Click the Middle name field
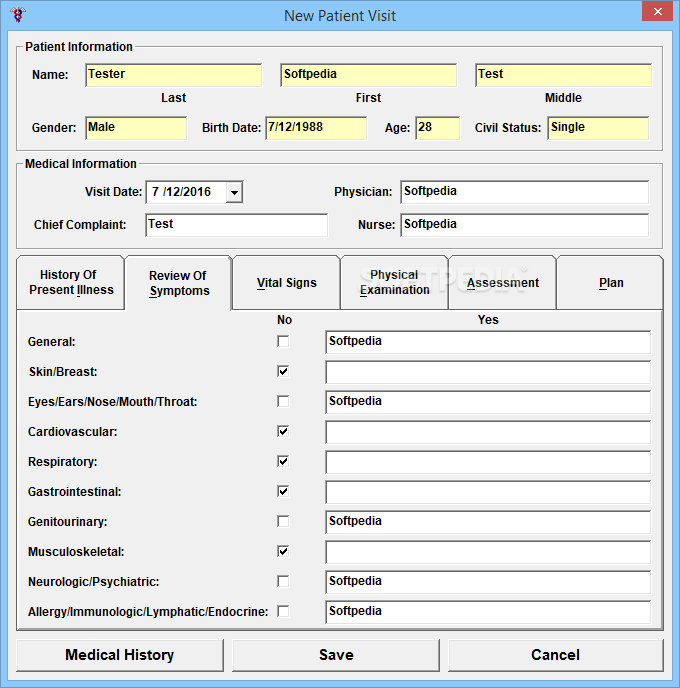This screenshot has height=688, width=680. [x=563, y=75]
